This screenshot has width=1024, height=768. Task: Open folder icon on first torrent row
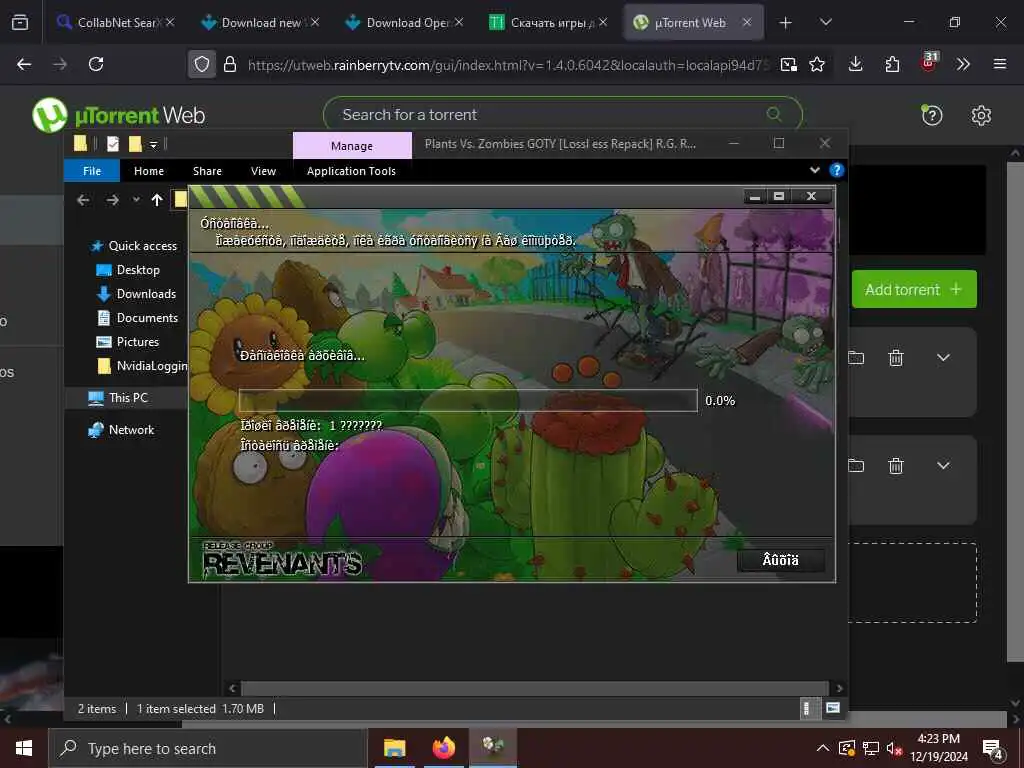[856, 357]
